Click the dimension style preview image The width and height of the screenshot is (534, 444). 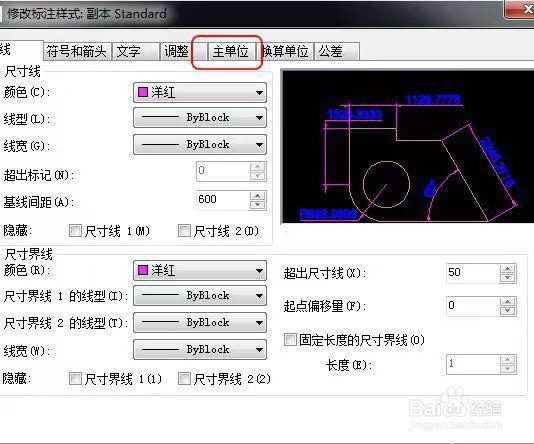tap(407, 146)
